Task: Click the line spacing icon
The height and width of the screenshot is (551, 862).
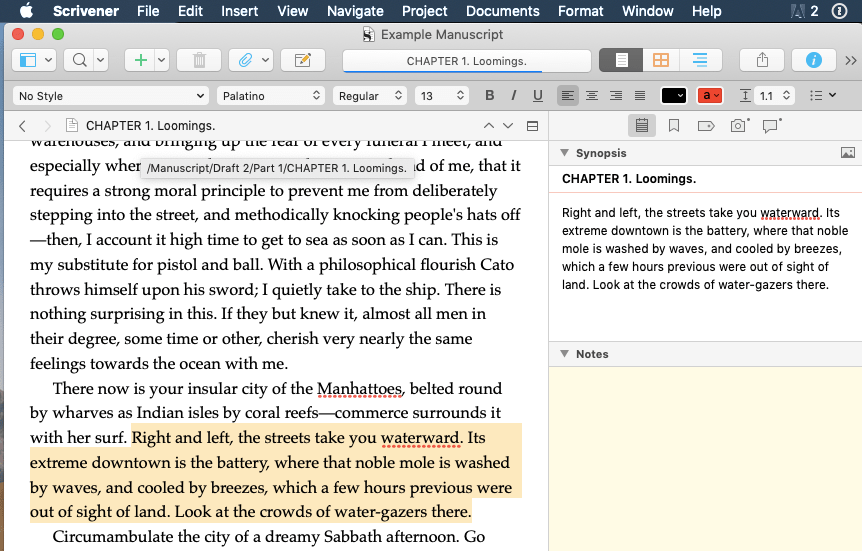Action: (x=745, y=96)
